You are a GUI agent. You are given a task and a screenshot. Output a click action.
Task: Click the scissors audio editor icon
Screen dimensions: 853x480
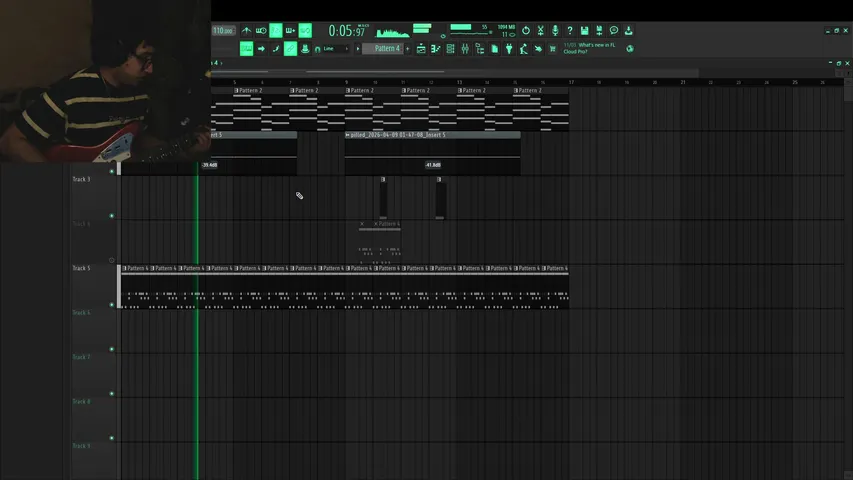pos(541,30)
